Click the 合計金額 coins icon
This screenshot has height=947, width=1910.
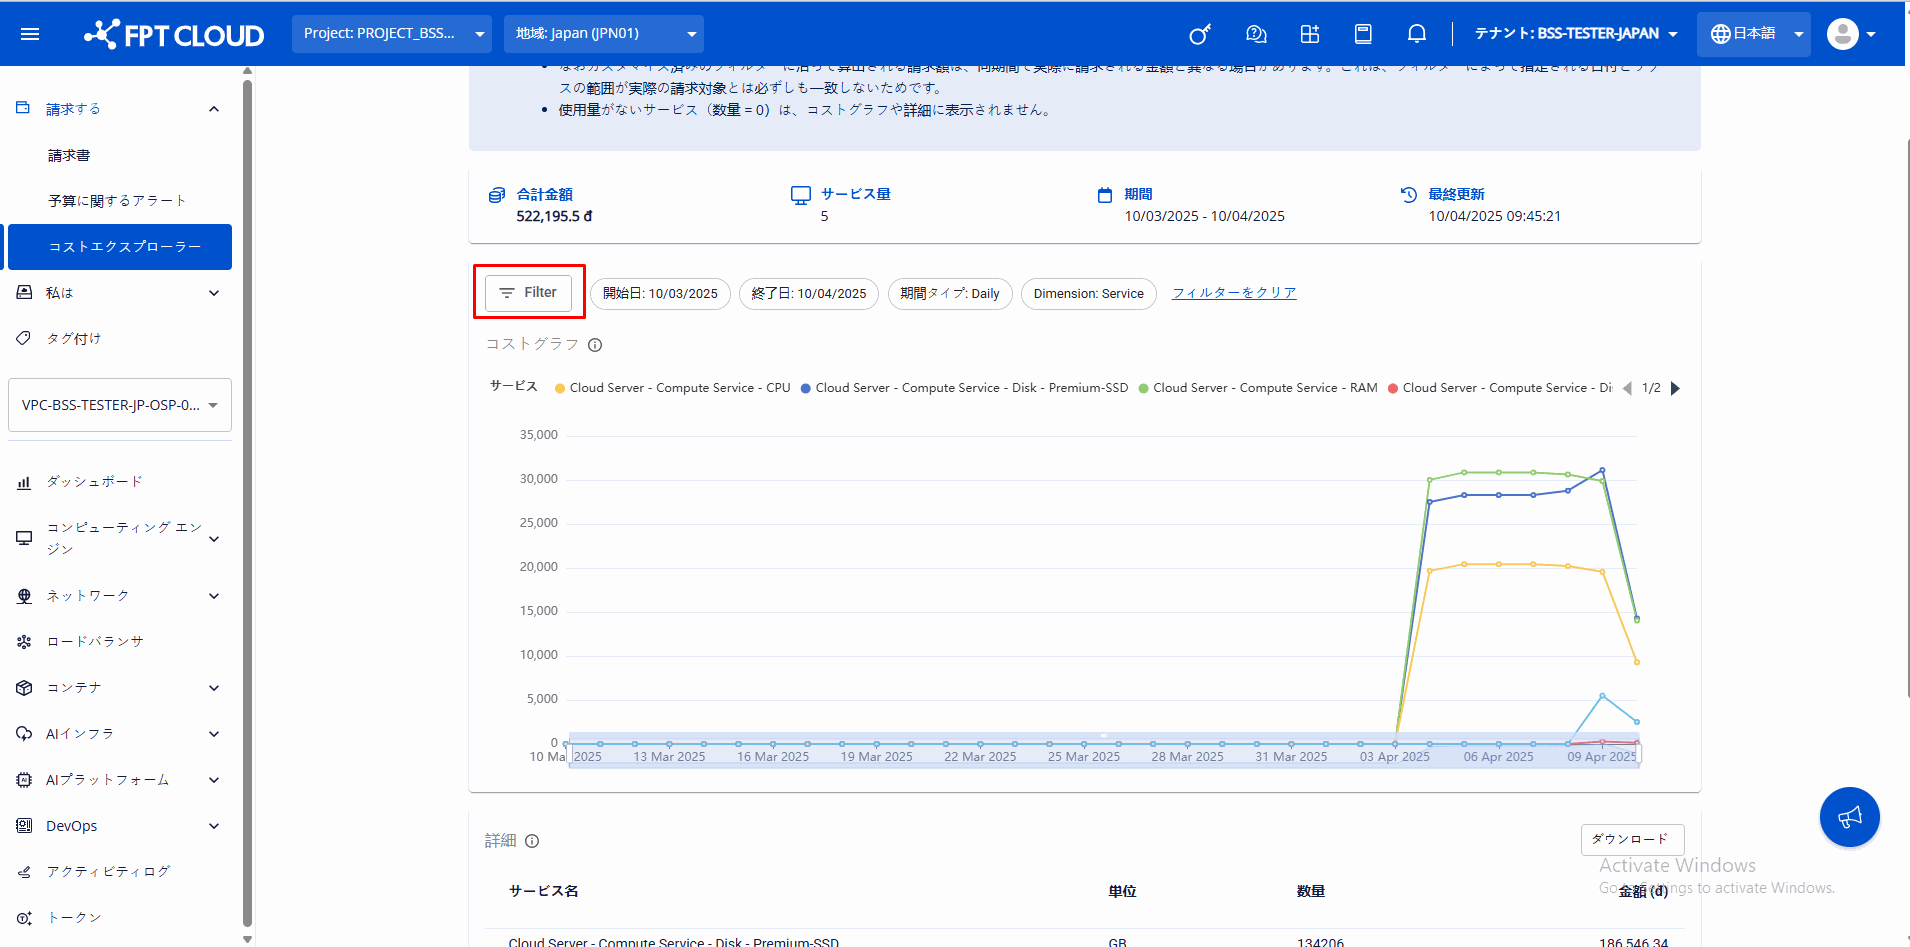(497, 195)
